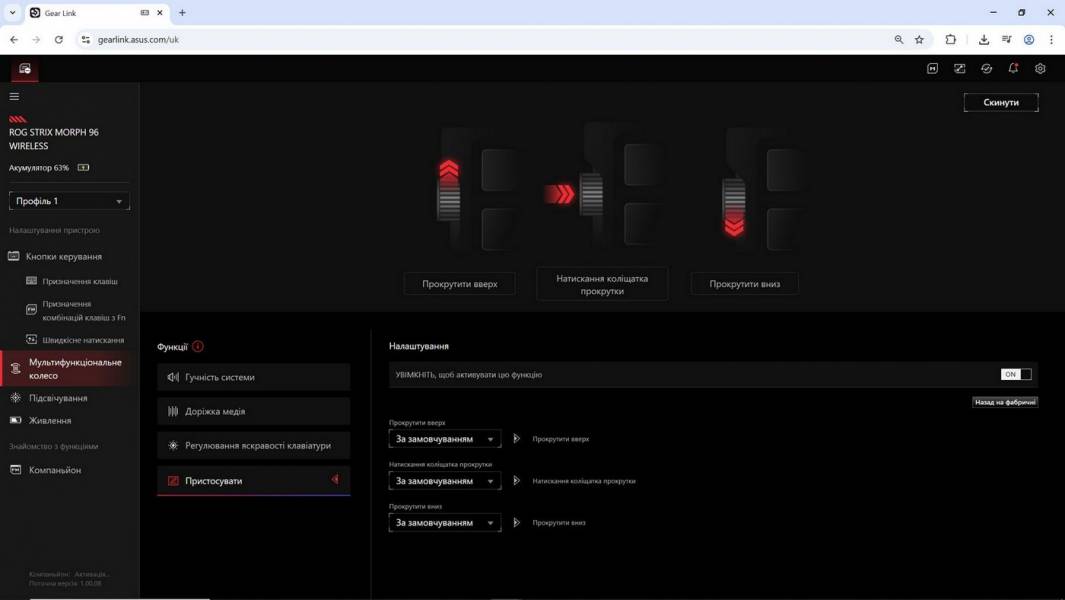Click the zoom magnifier in address bar
Viewport: 1065px width, 600px height.
click(899, 39)
